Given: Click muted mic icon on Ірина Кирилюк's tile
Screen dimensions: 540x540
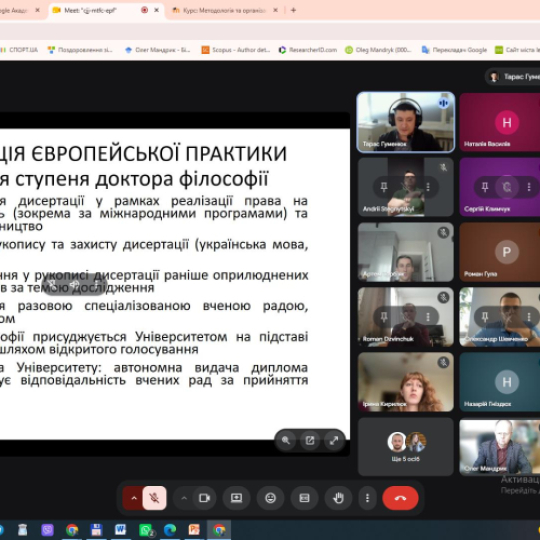Looking at the screenshot, I should [444, 362].
